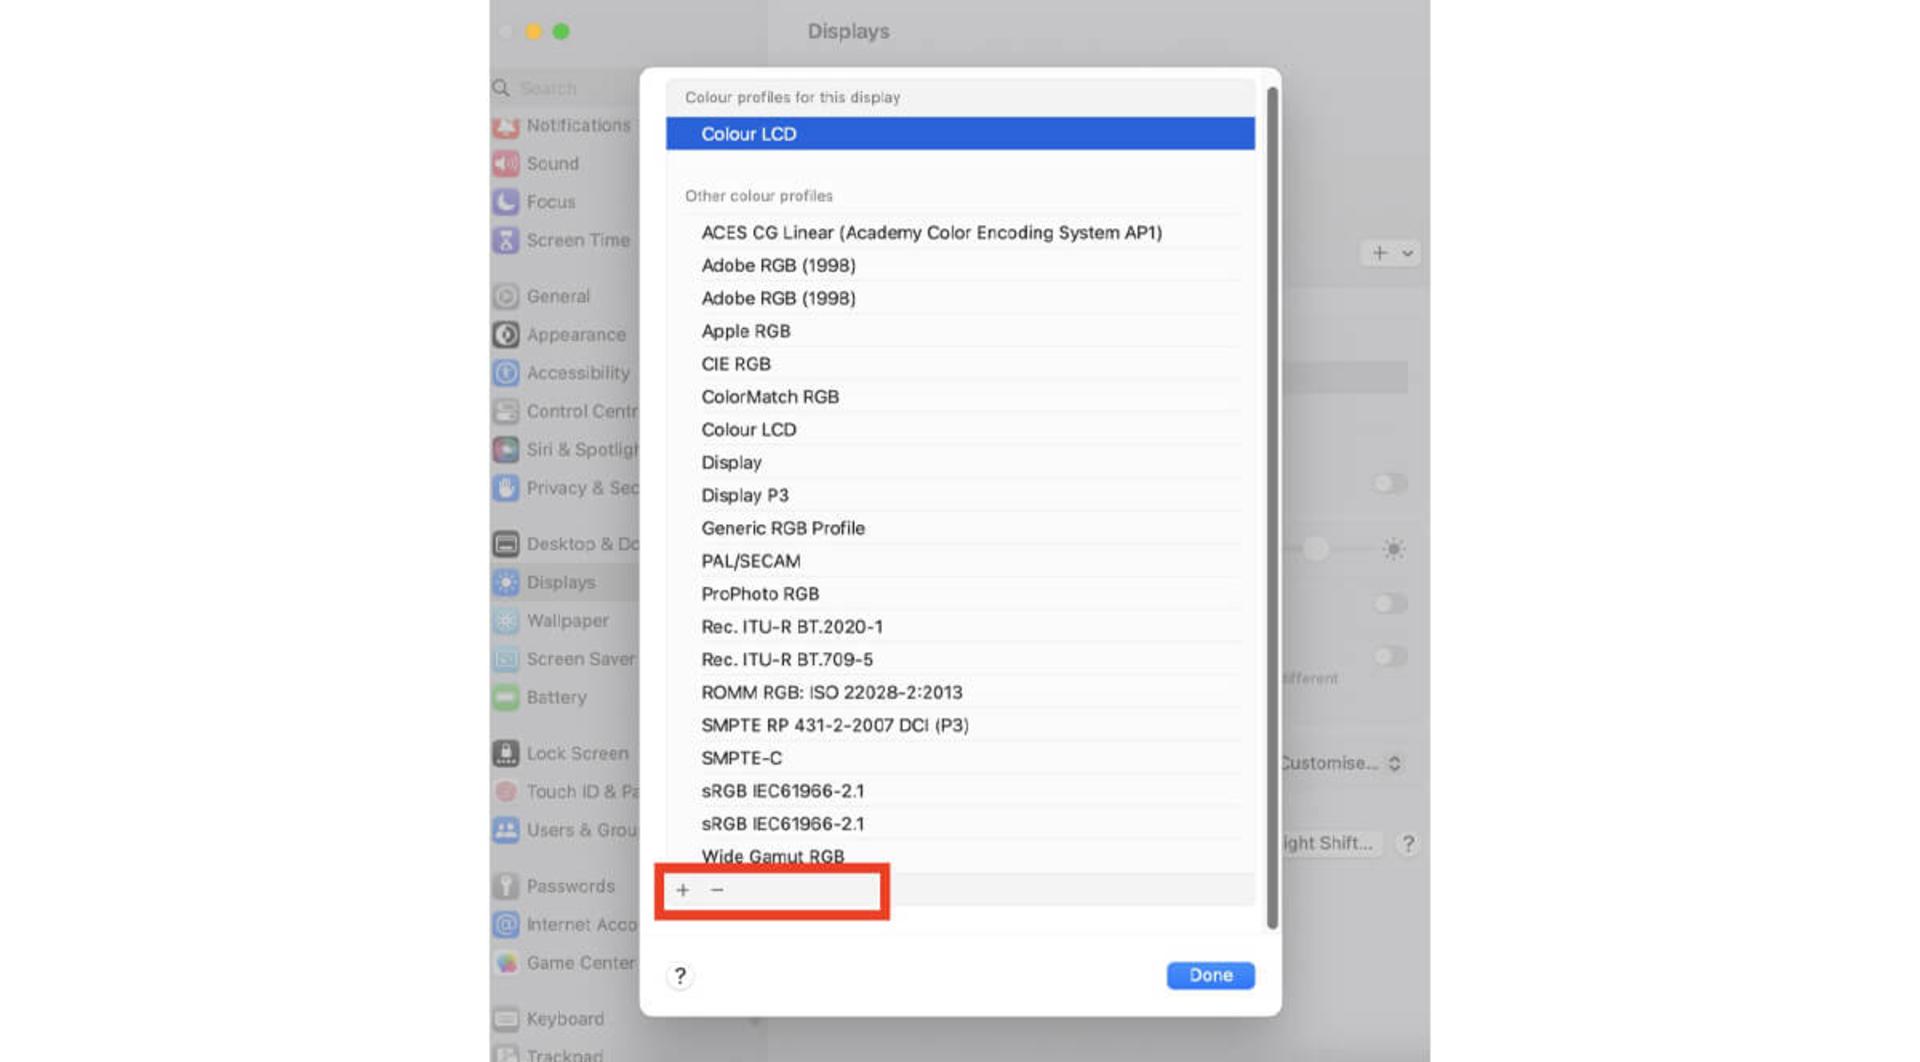
Task: Click the help button beside Night Shift
Action: point(1408,844)
